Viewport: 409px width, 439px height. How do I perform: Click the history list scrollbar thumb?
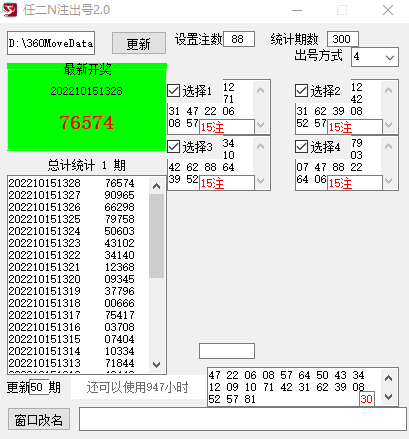[x=156, y=236]
